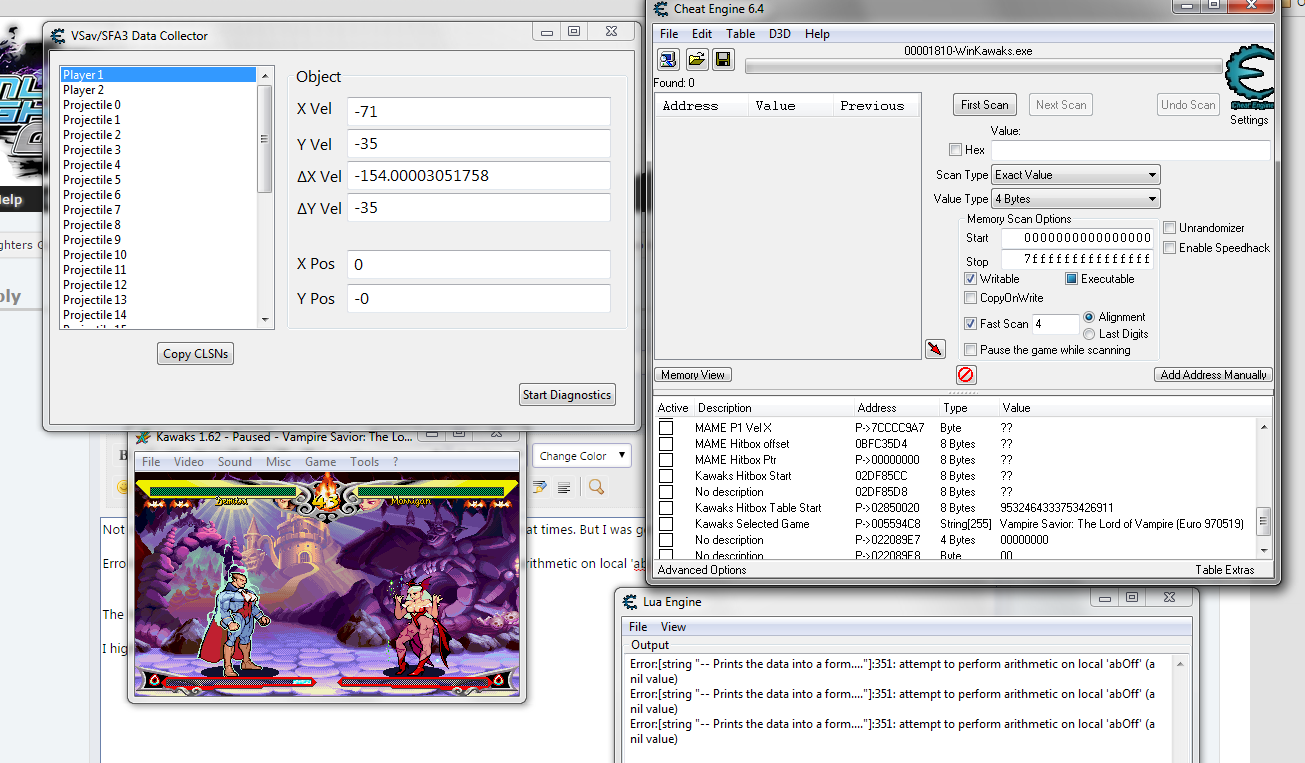Select the Kawaks Hitbox Table Start row

coord(956,508)
